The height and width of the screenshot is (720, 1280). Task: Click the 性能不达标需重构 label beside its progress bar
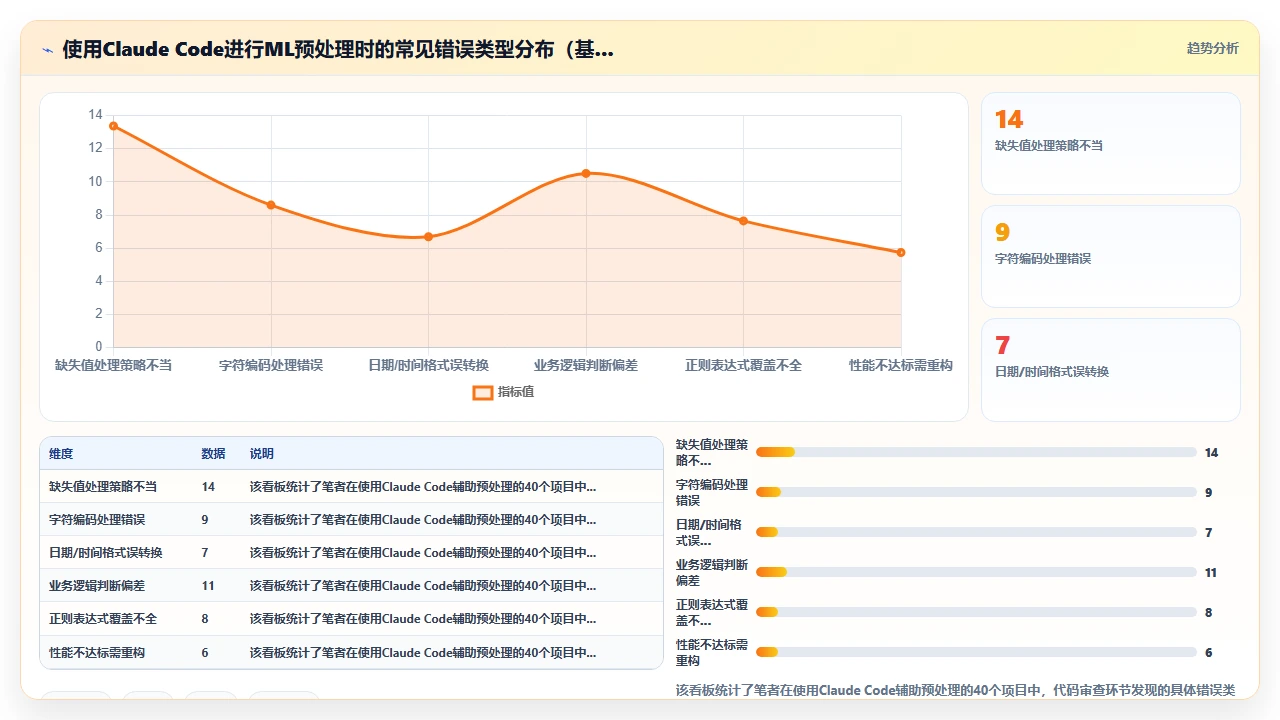pyautogui.click(x=712, y=652)
